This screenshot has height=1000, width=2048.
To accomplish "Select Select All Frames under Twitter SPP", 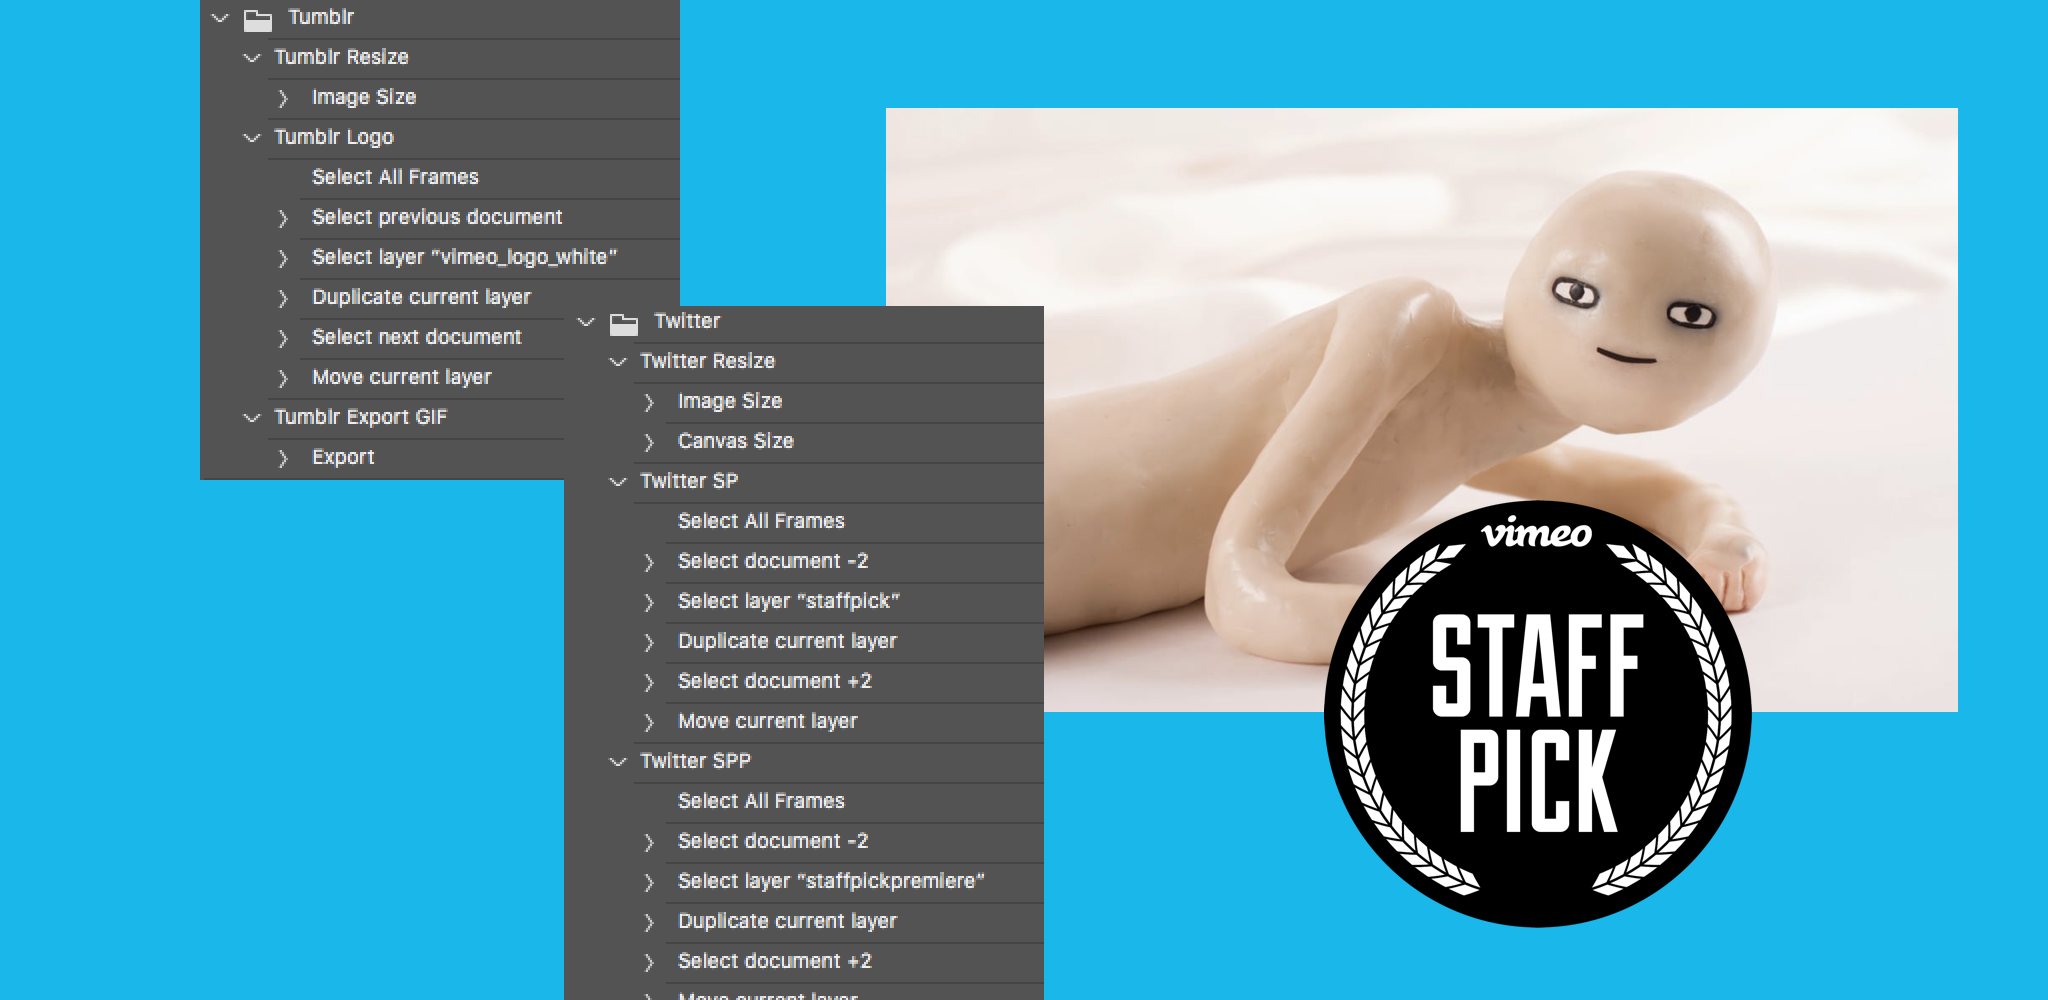I will (x=761, y=801).
